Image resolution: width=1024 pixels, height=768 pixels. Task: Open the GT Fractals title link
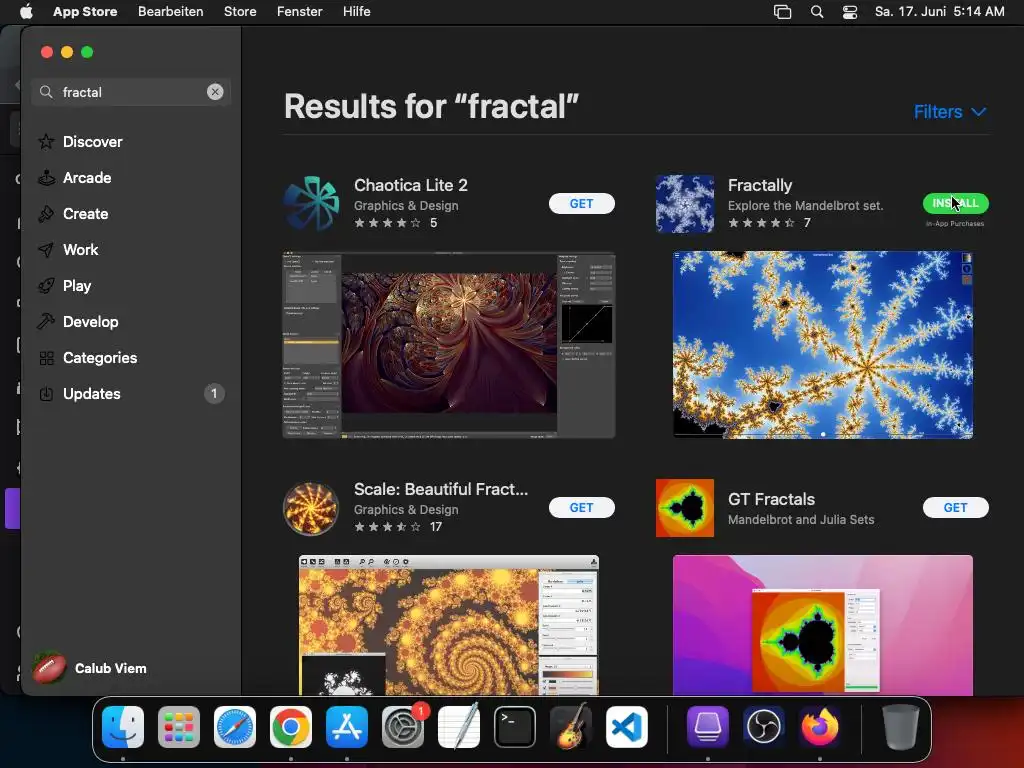(x=771, y=499)
